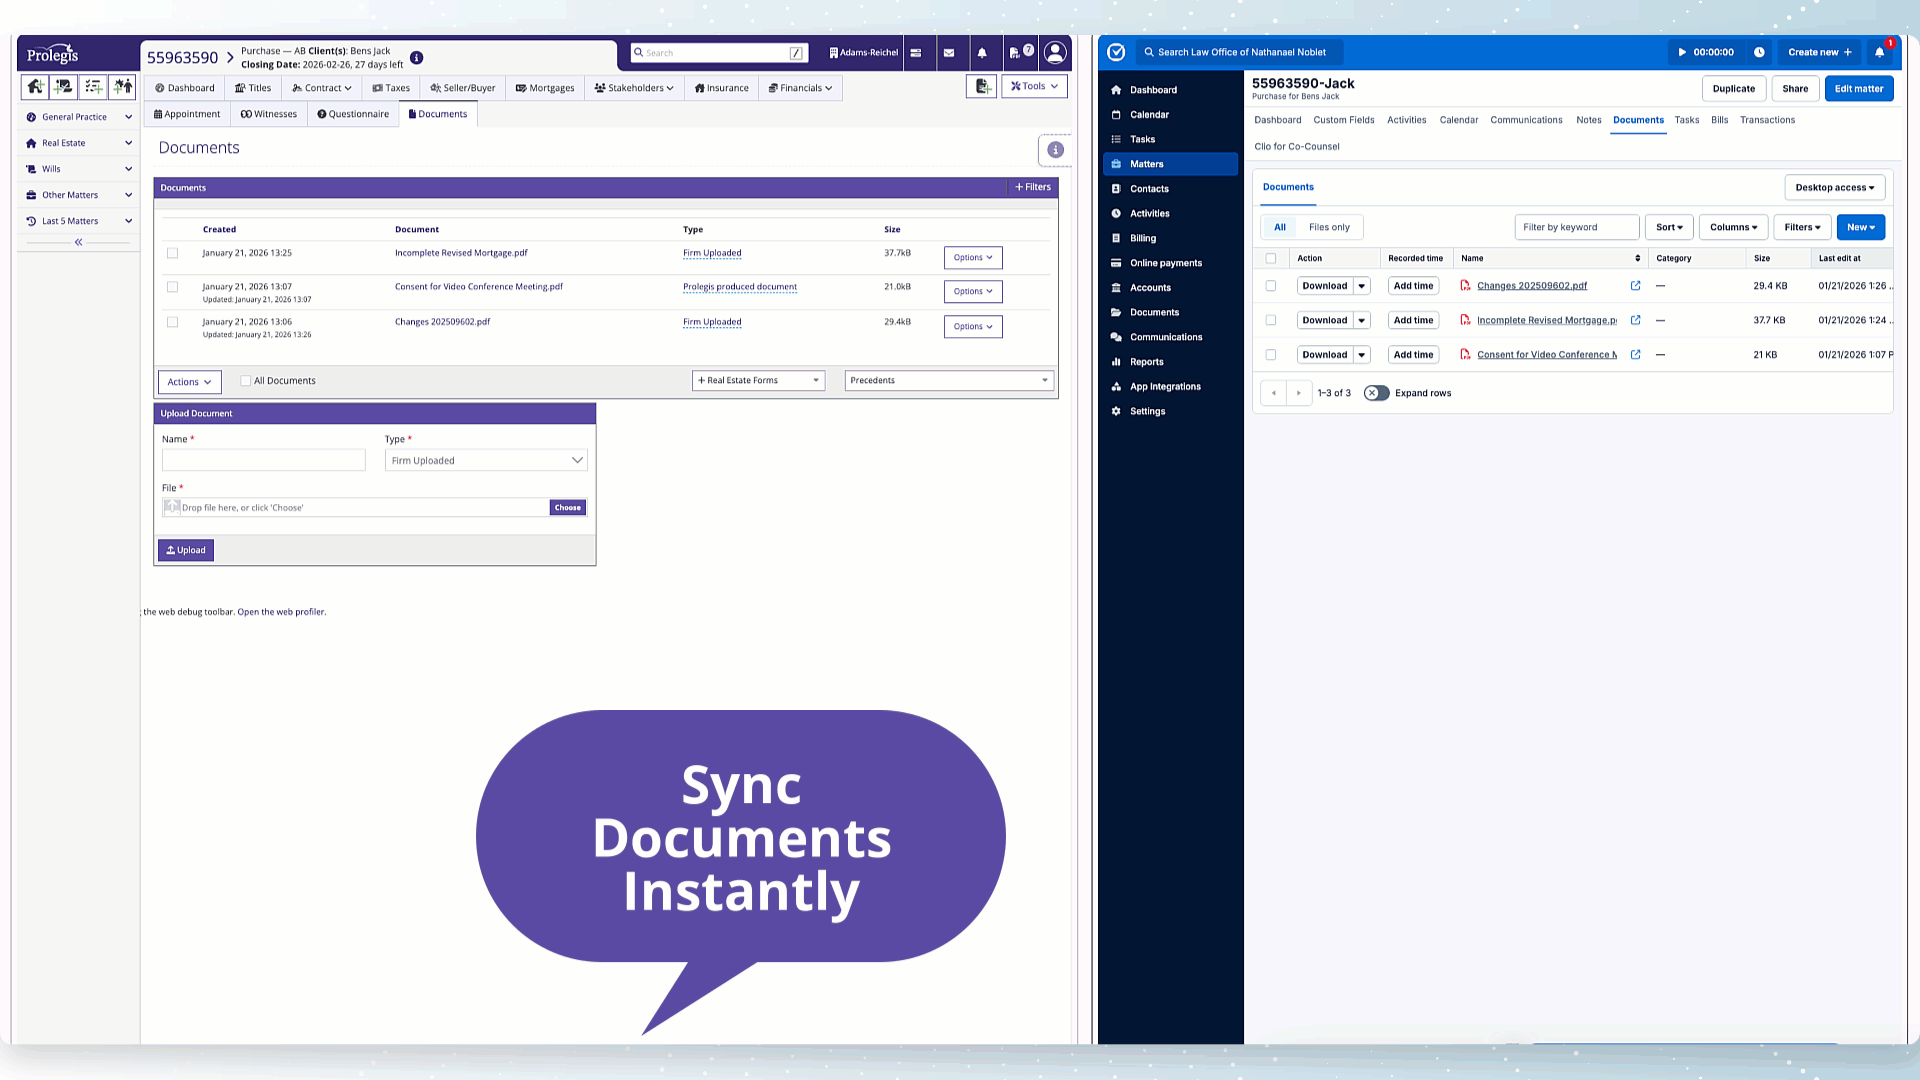The image size is (1920, 1080).
Task: Open the Prolegis user profile icon
Action: [1054, 52]
